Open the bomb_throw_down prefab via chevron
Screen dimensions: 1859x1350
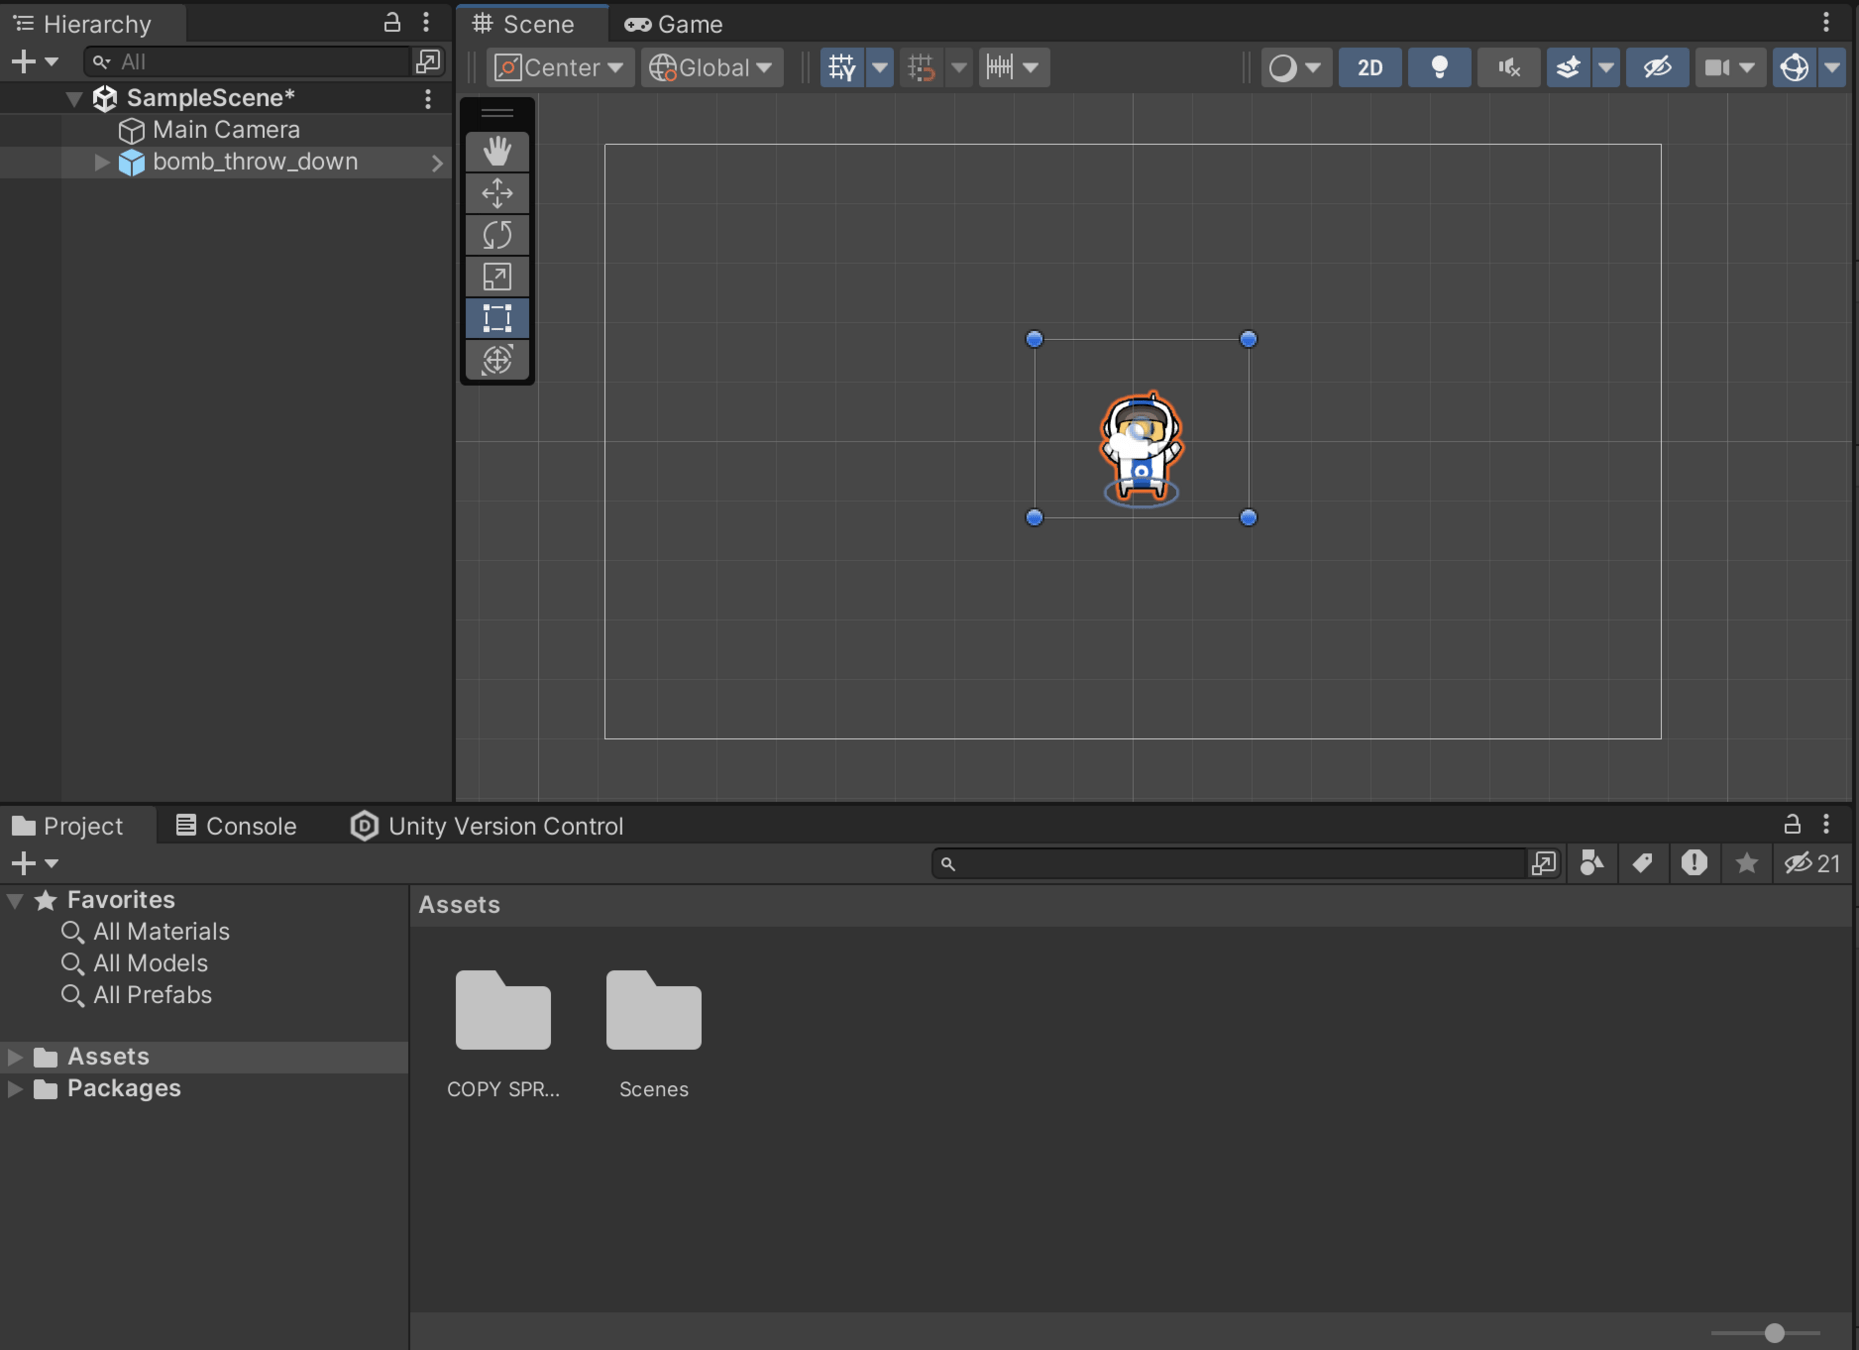click(x=437, y=162)
